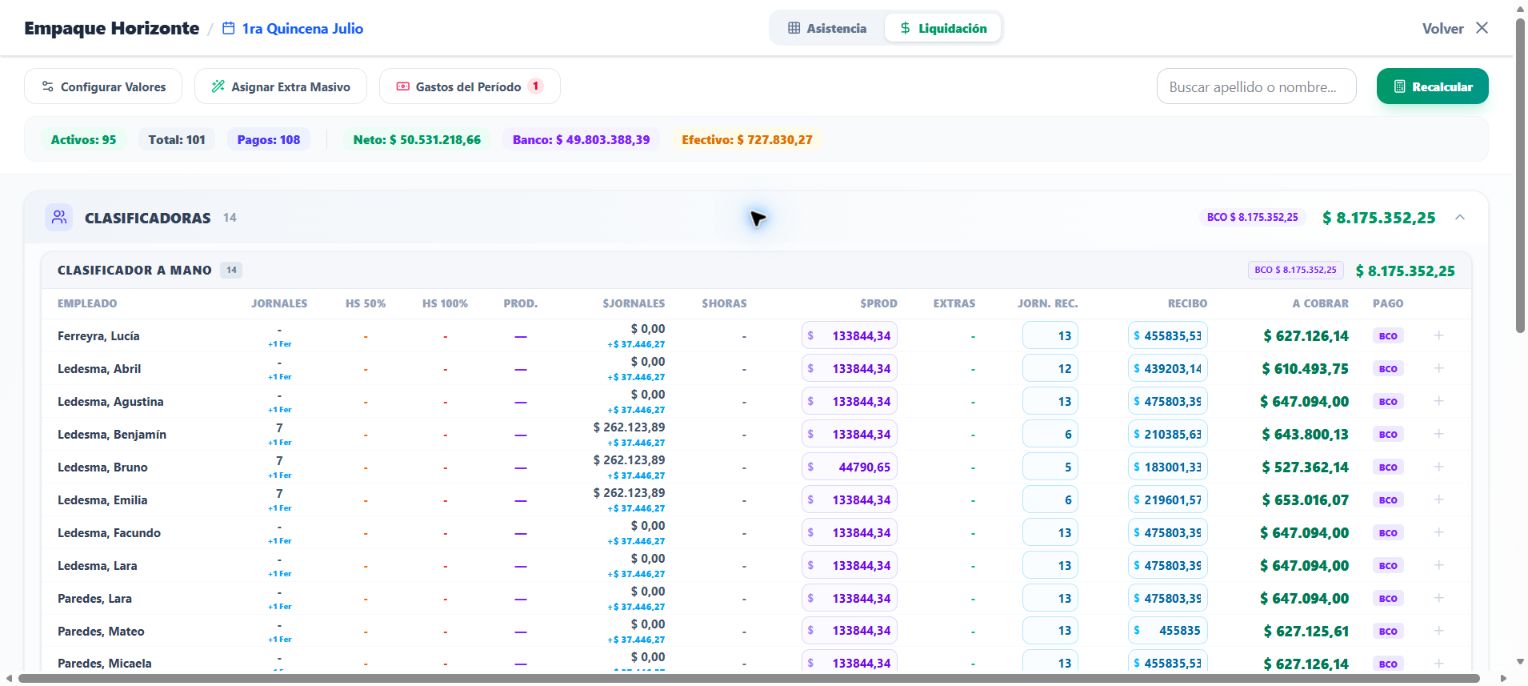1528x686 pixels.
Task: Open Gastos del Período
Action: point(470,87)
